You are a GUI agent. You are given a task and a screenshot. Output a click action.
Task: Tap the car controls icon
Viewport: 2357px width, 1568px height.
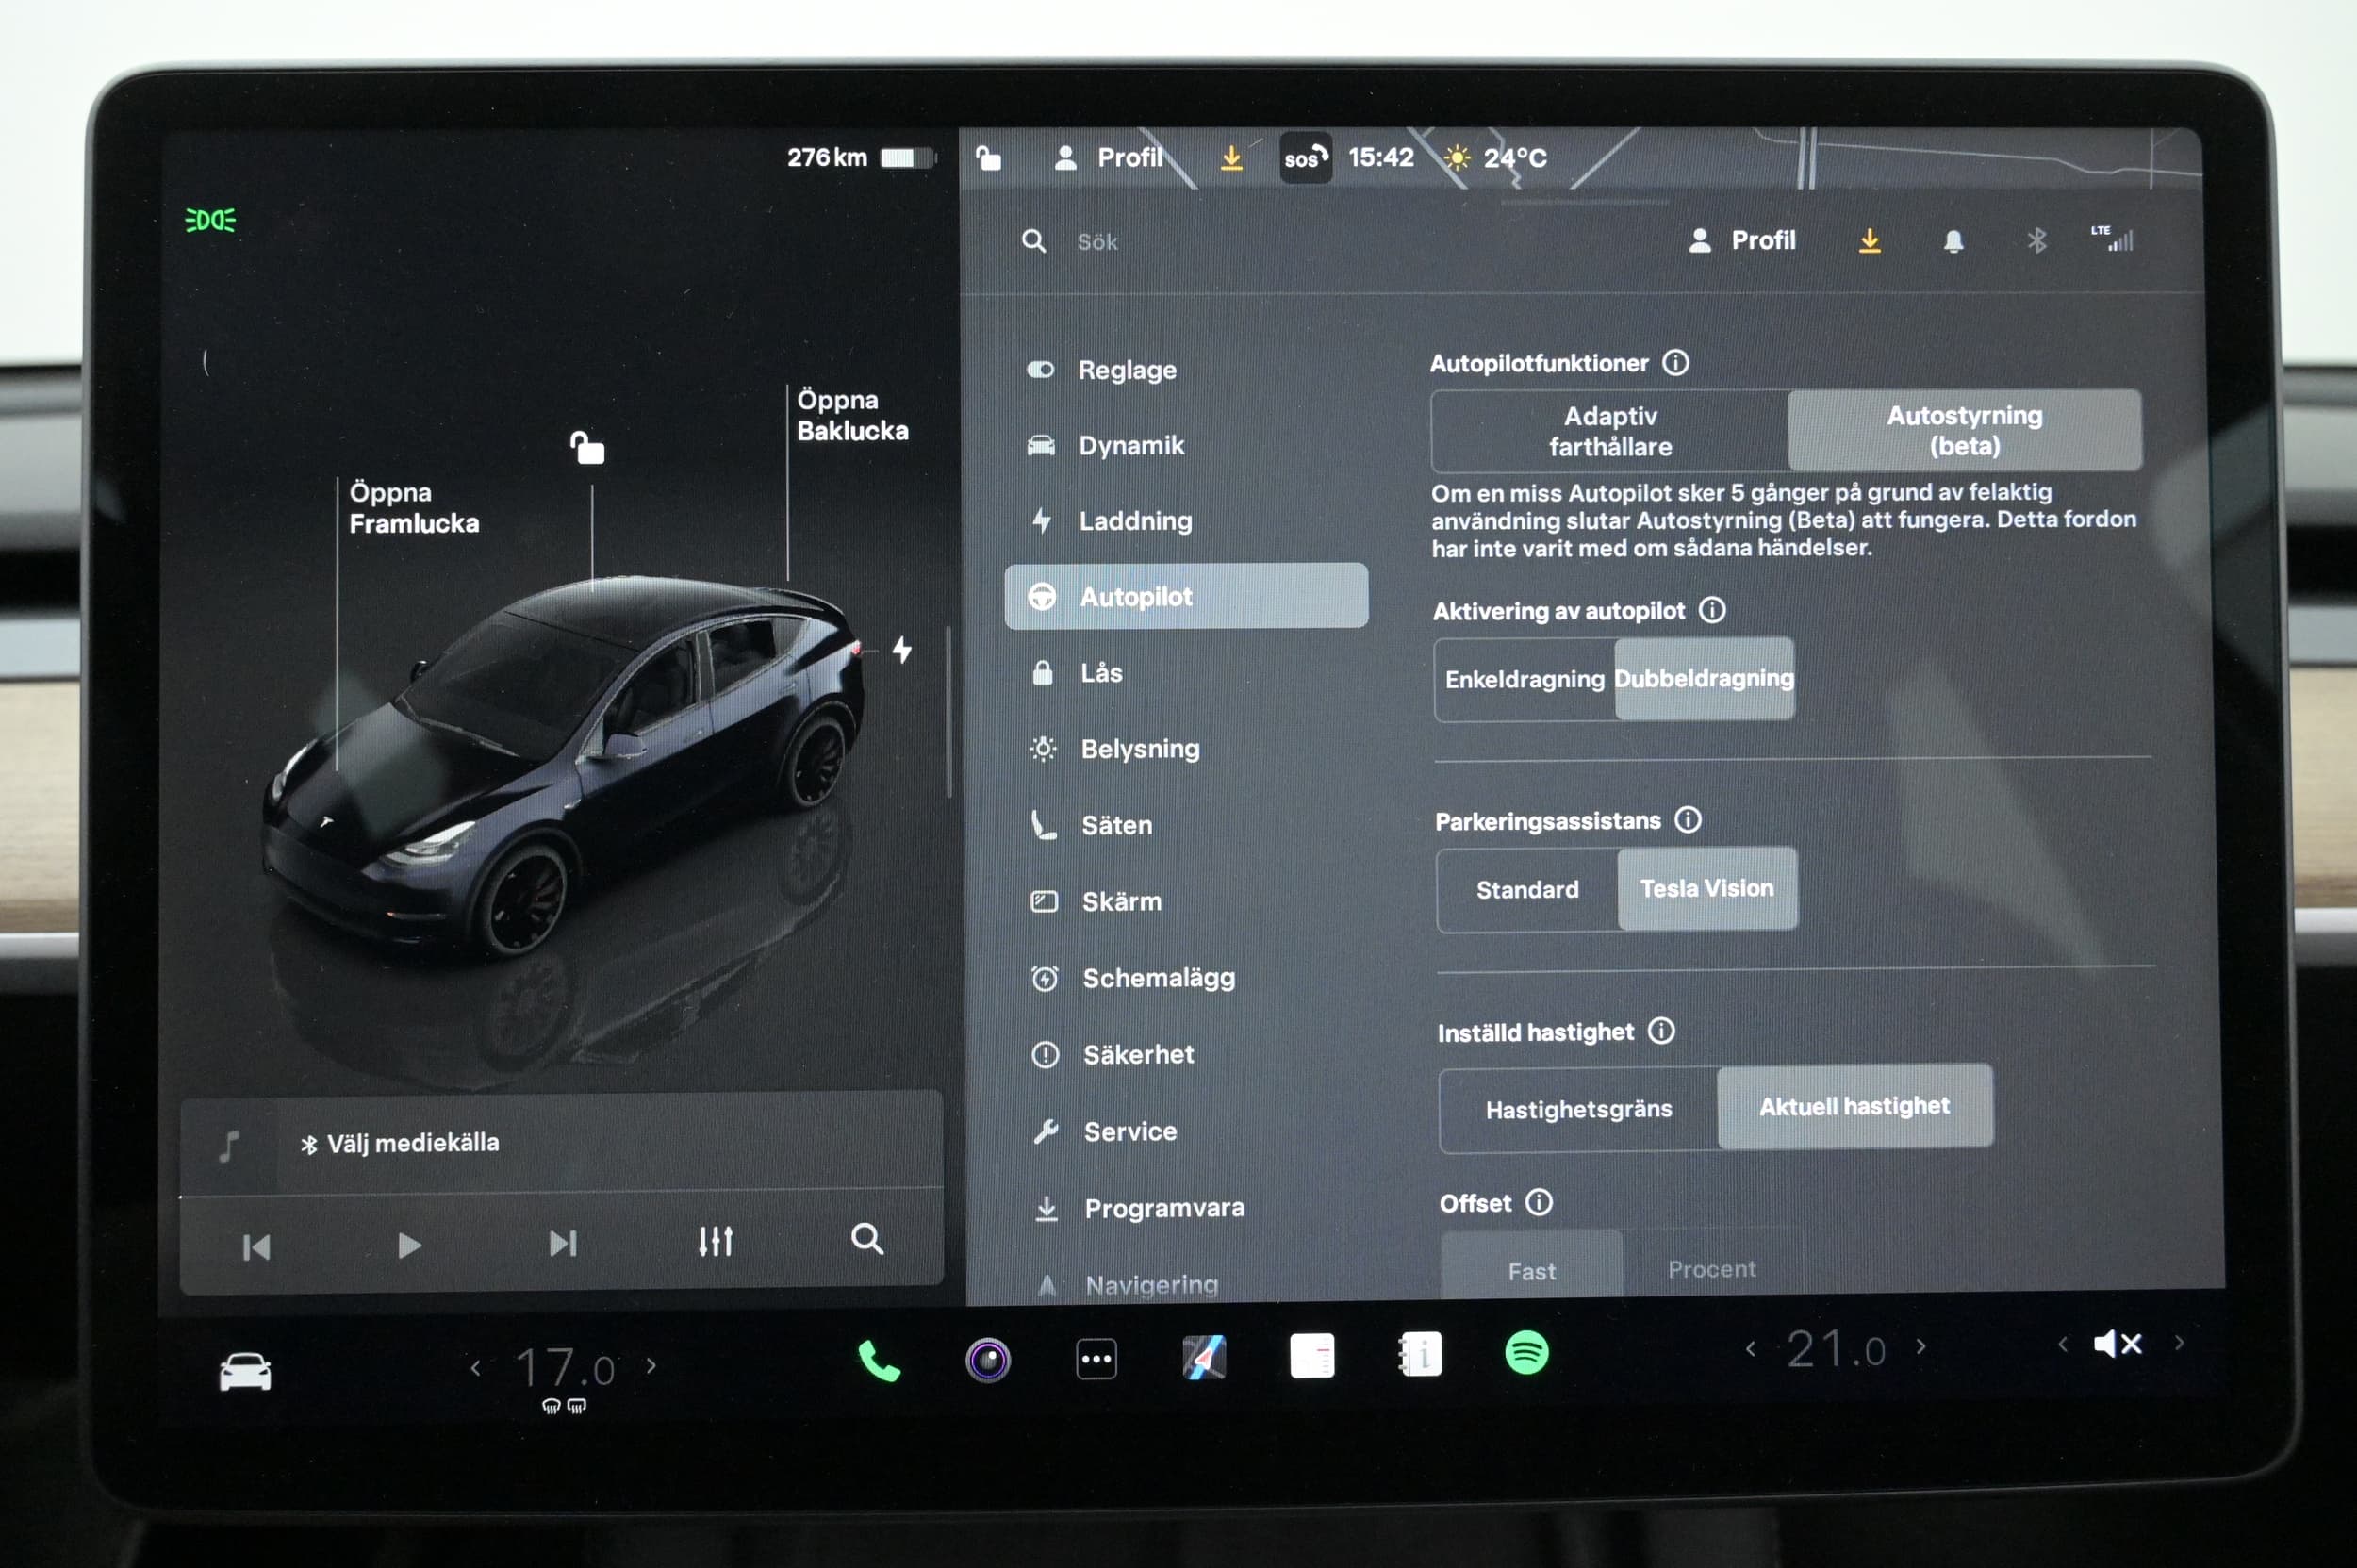click(x=245, y=1372)
